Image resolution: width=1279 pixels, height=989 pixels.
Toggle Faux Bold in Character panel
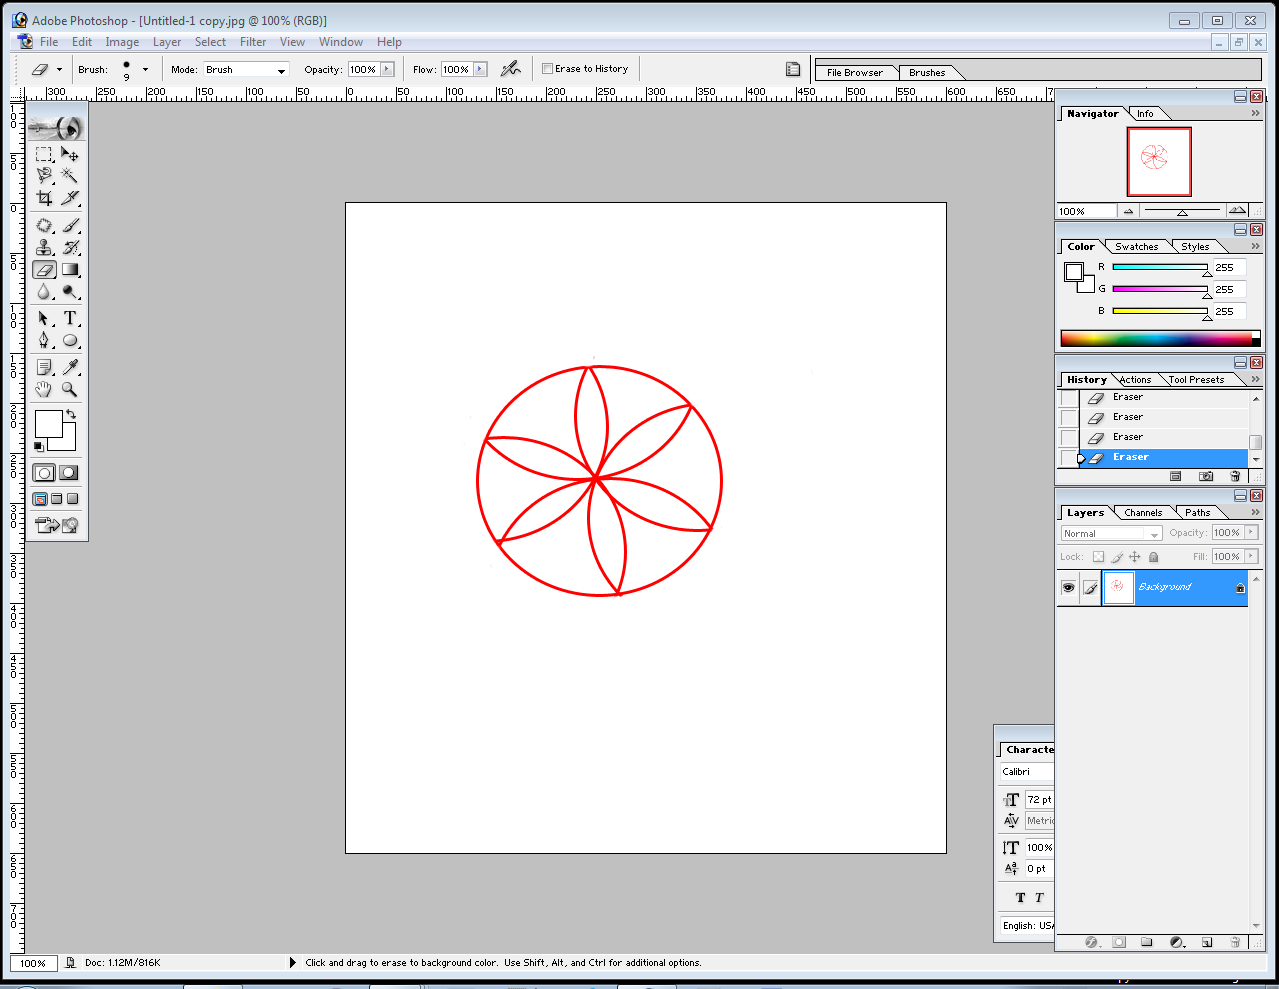click(1020, 898)
